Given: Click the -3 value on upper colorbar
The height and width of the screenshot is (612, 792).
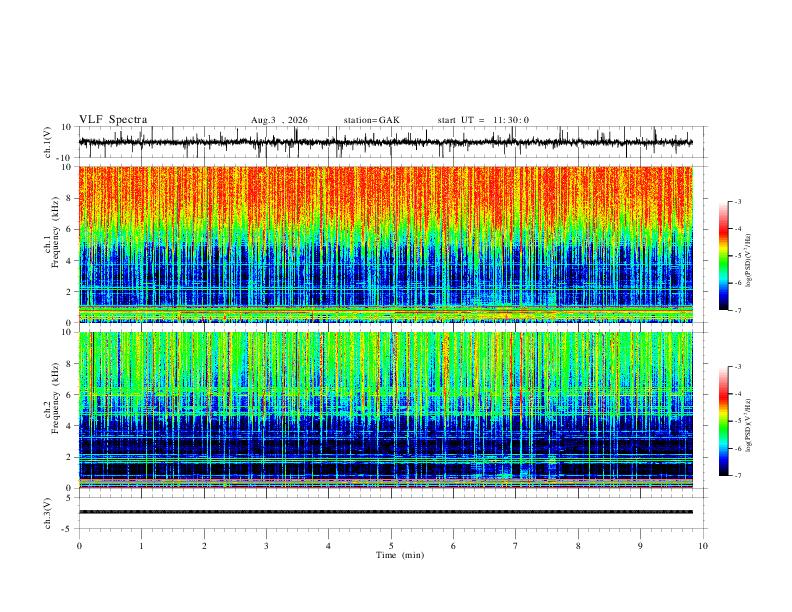Looking at the screenshot, I should [737, 201].
